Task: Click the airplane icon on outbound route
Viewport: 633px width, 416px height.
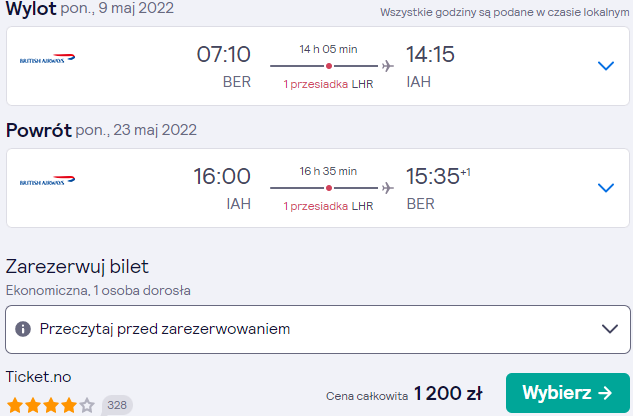Action: coord(388,66)
